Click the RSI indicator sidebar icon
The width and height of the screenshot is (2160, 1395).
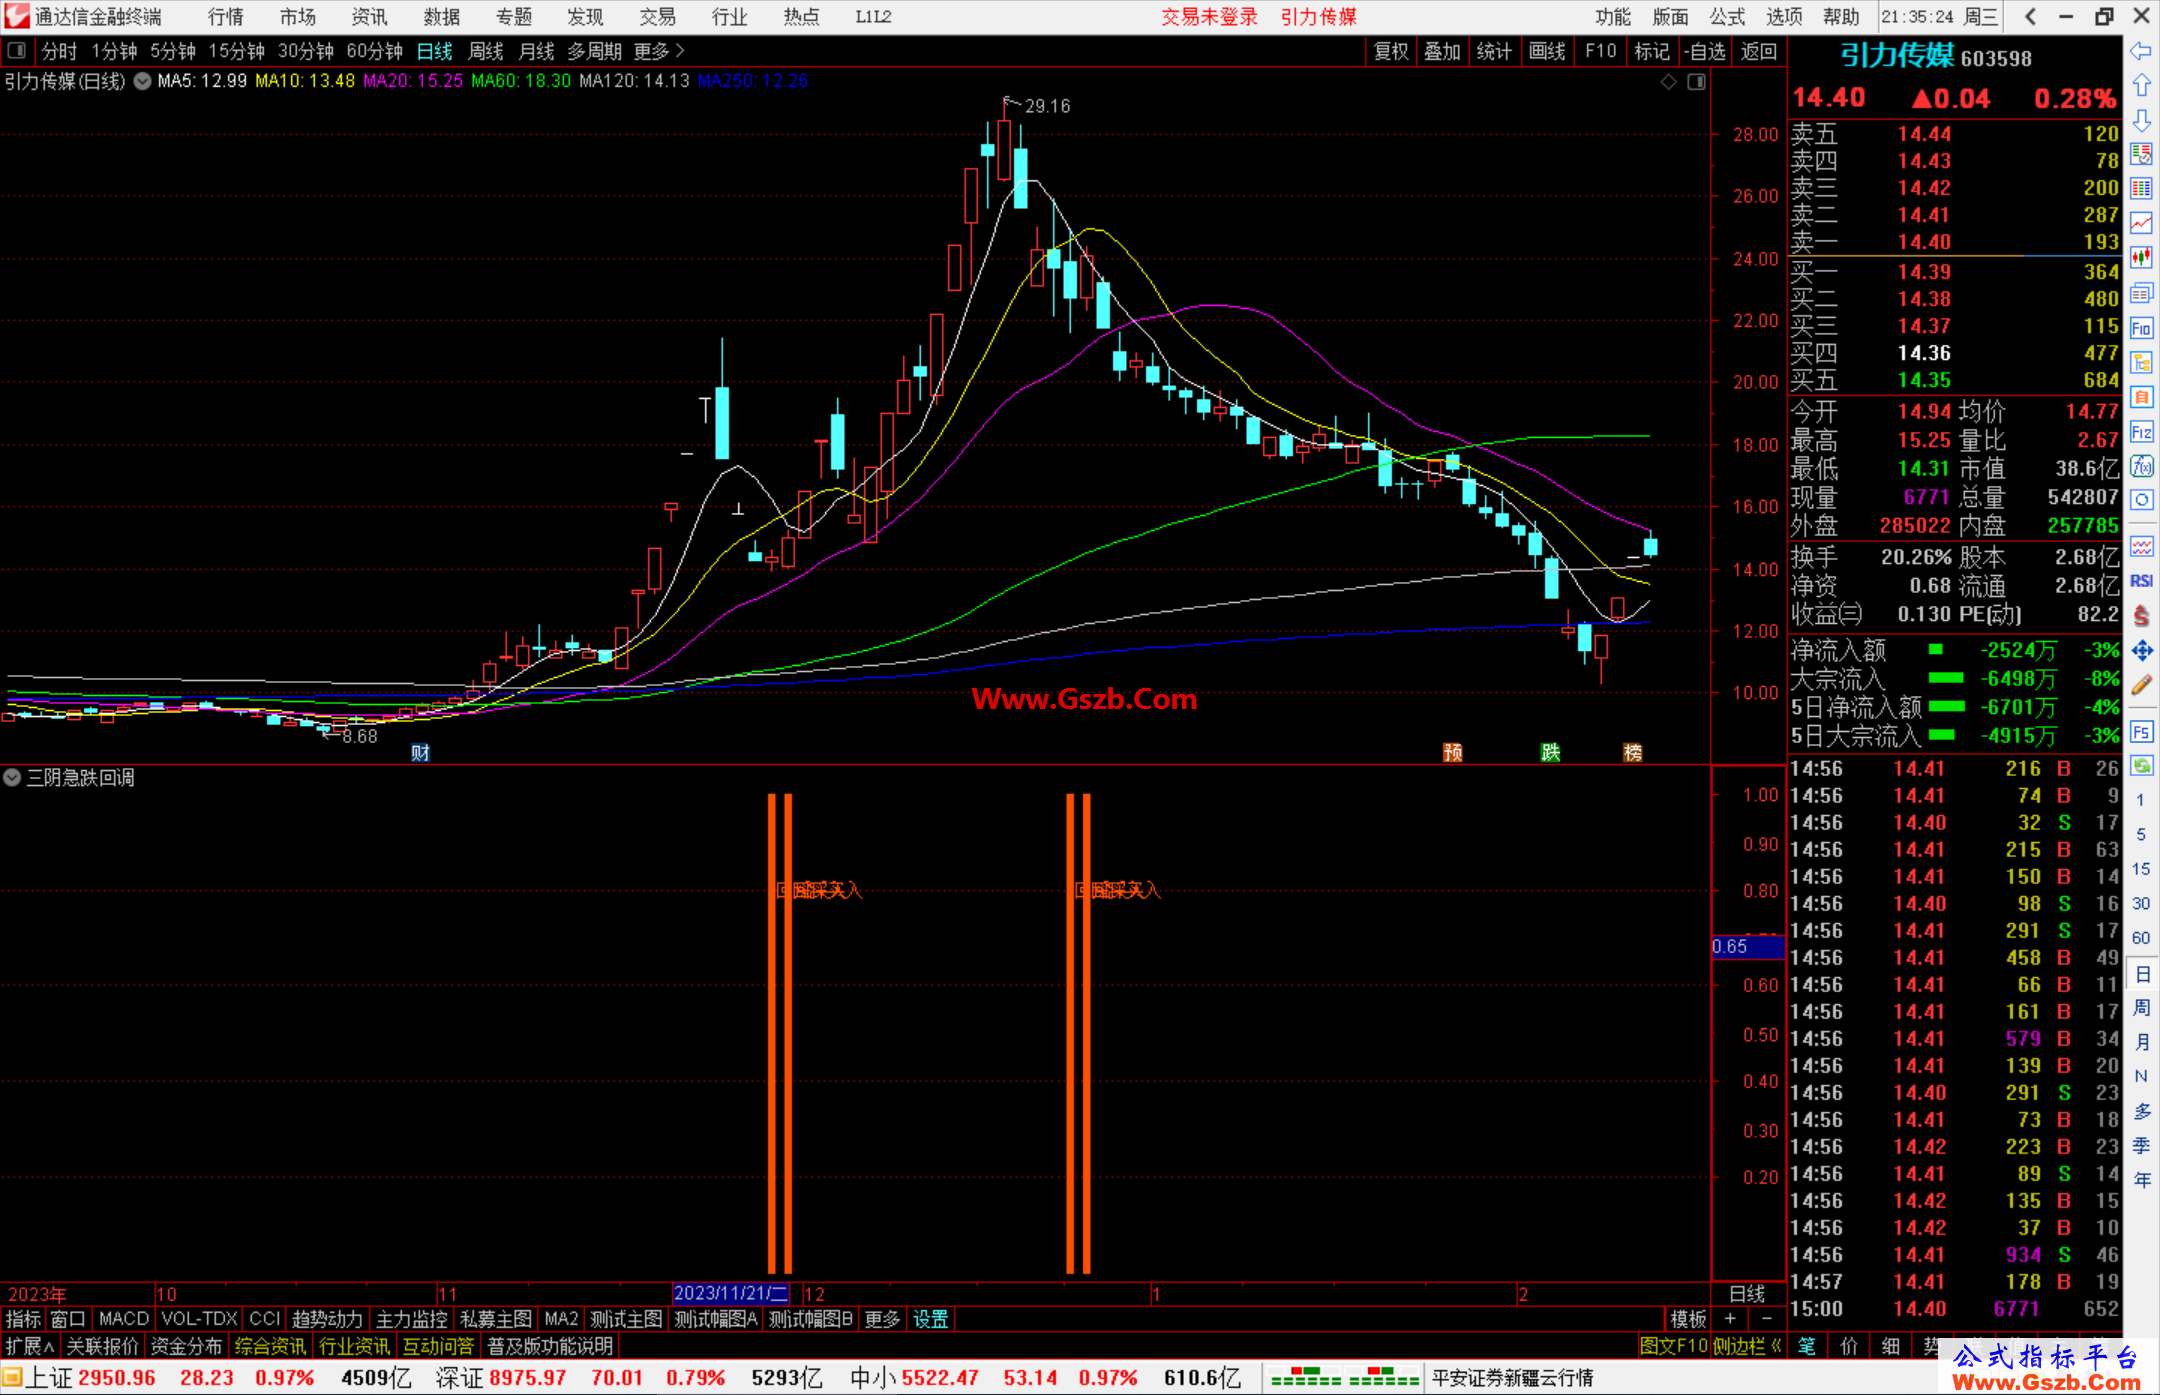(2141, 581)
